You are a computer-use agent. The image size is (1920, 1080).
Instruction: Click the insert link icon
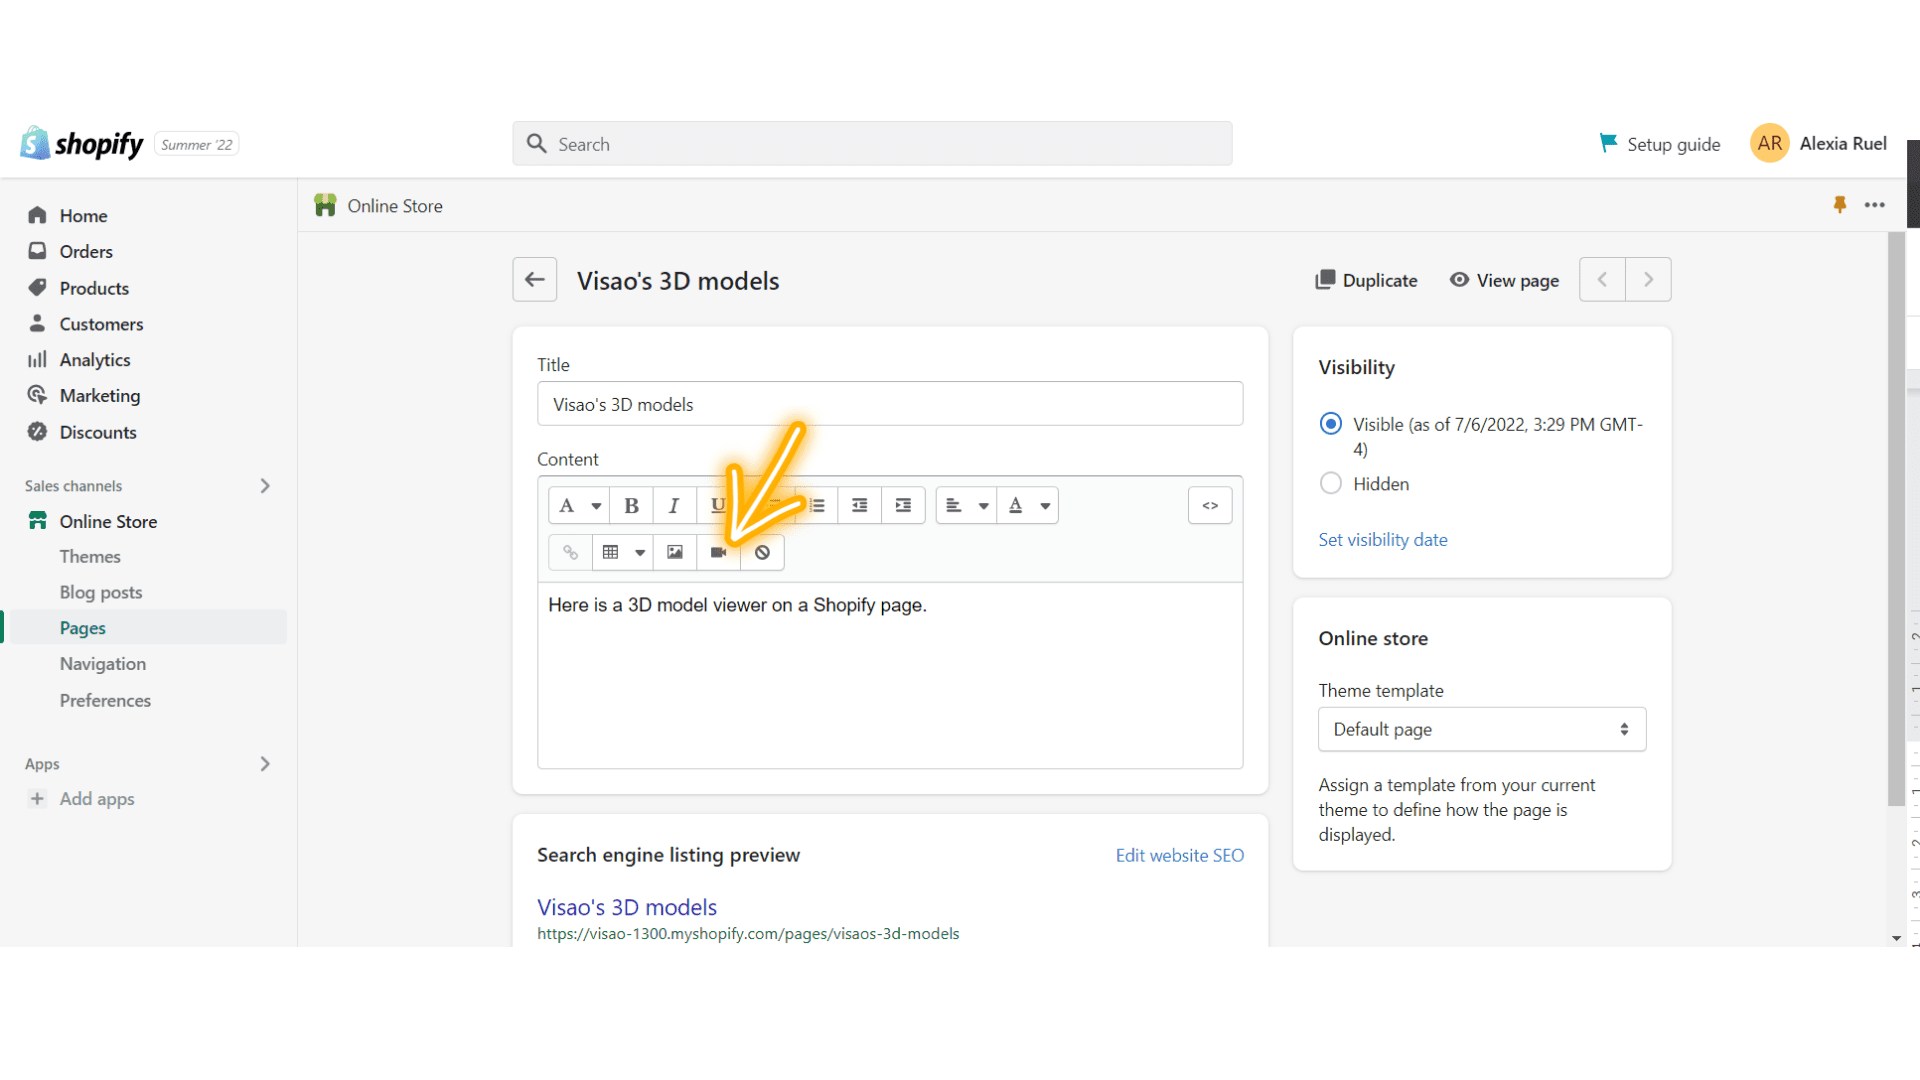tap(570, 552)
